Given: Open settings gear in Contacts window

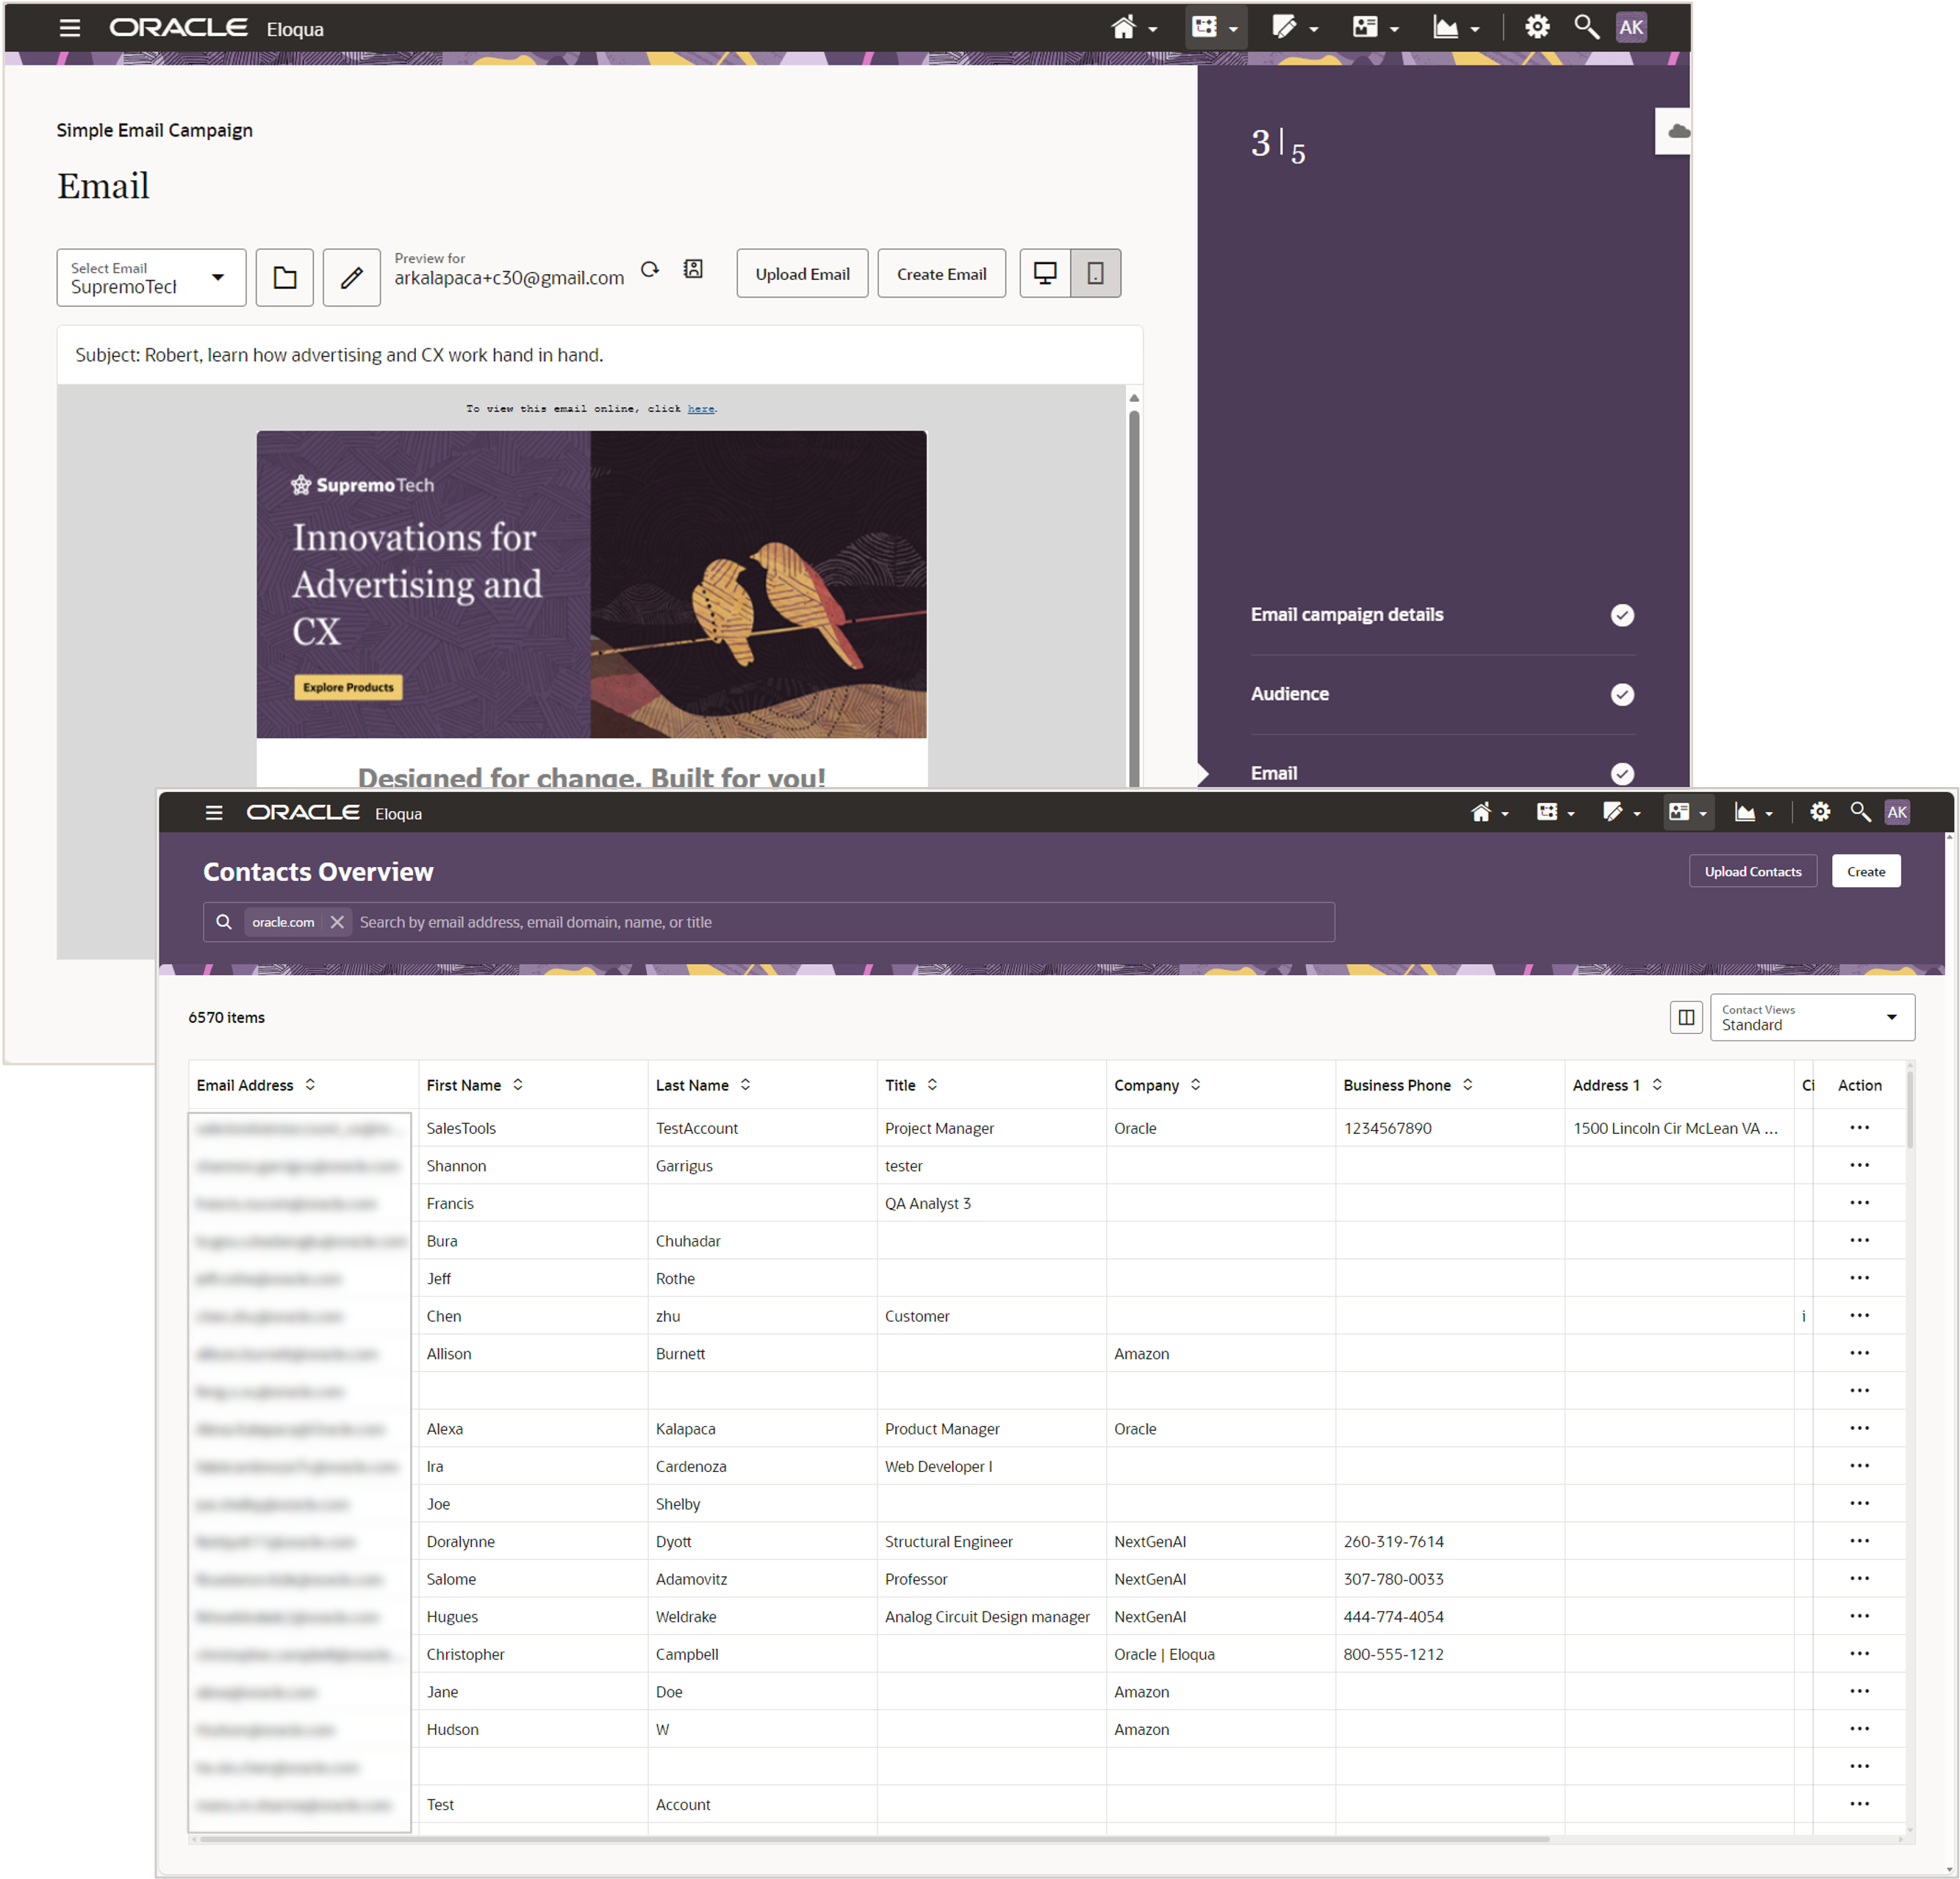Looking at the screenshot, I should [1820, 812].
